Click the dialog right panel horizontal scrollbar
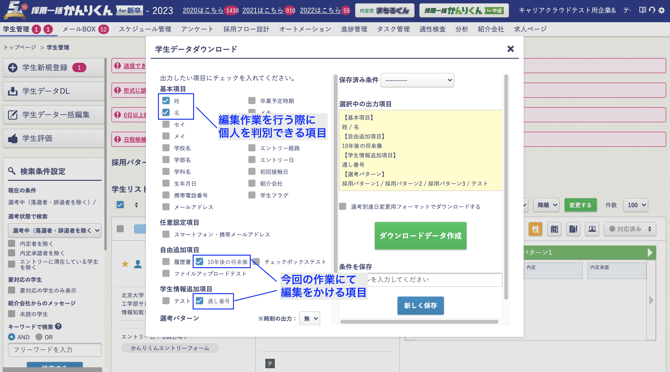 [420, 322]
